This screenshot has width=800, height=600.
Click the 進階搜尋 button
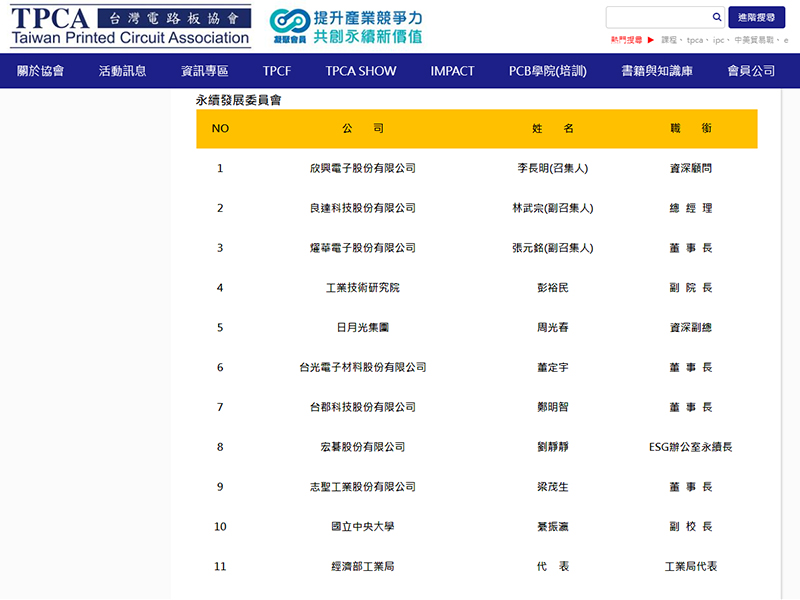click(757, 17)
